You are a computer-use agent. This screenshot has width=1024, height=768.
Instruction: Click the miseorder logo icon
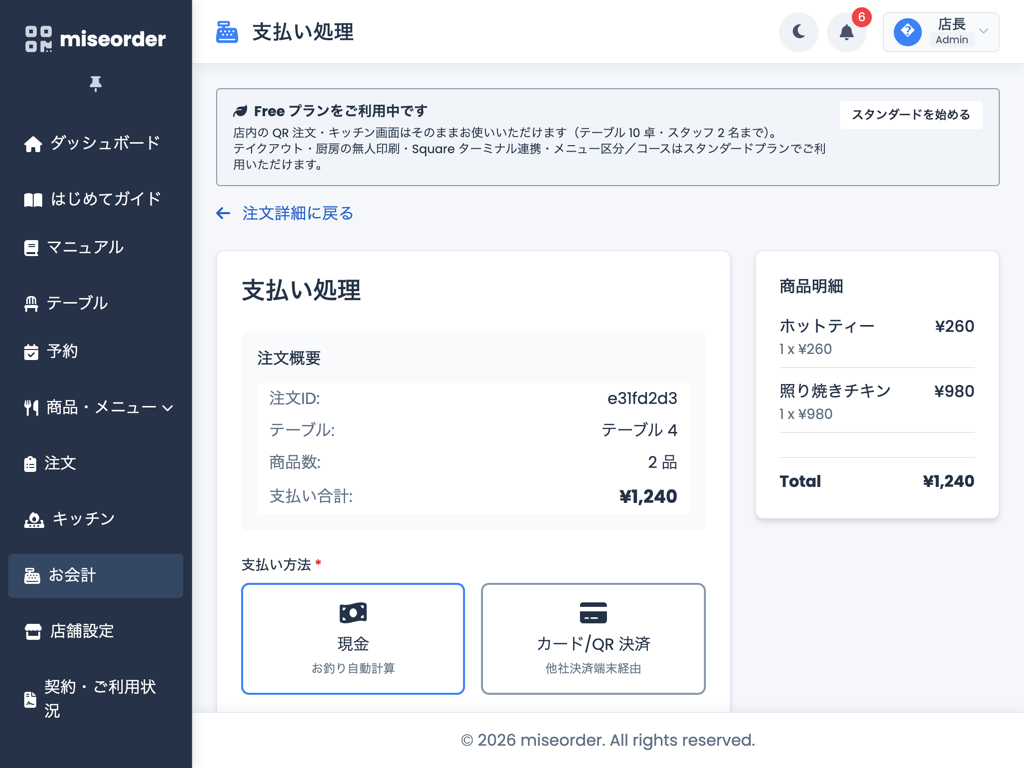tap(39, 39)
